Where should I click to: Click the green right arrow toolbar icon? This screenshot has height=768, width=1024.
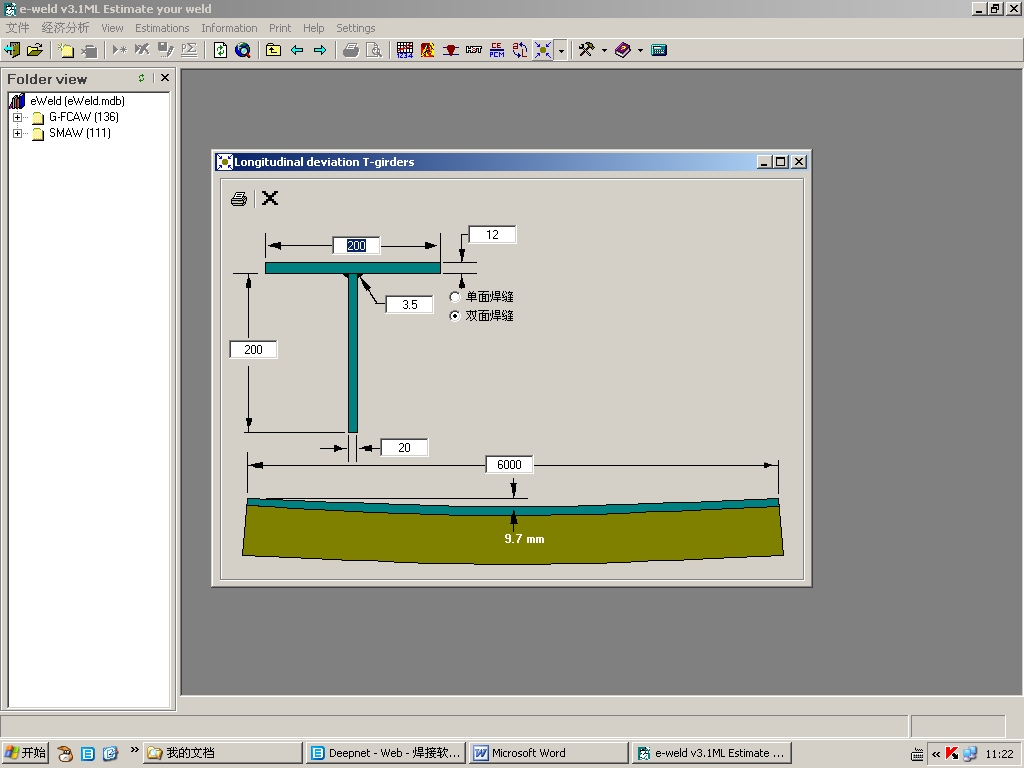[320, 50]
